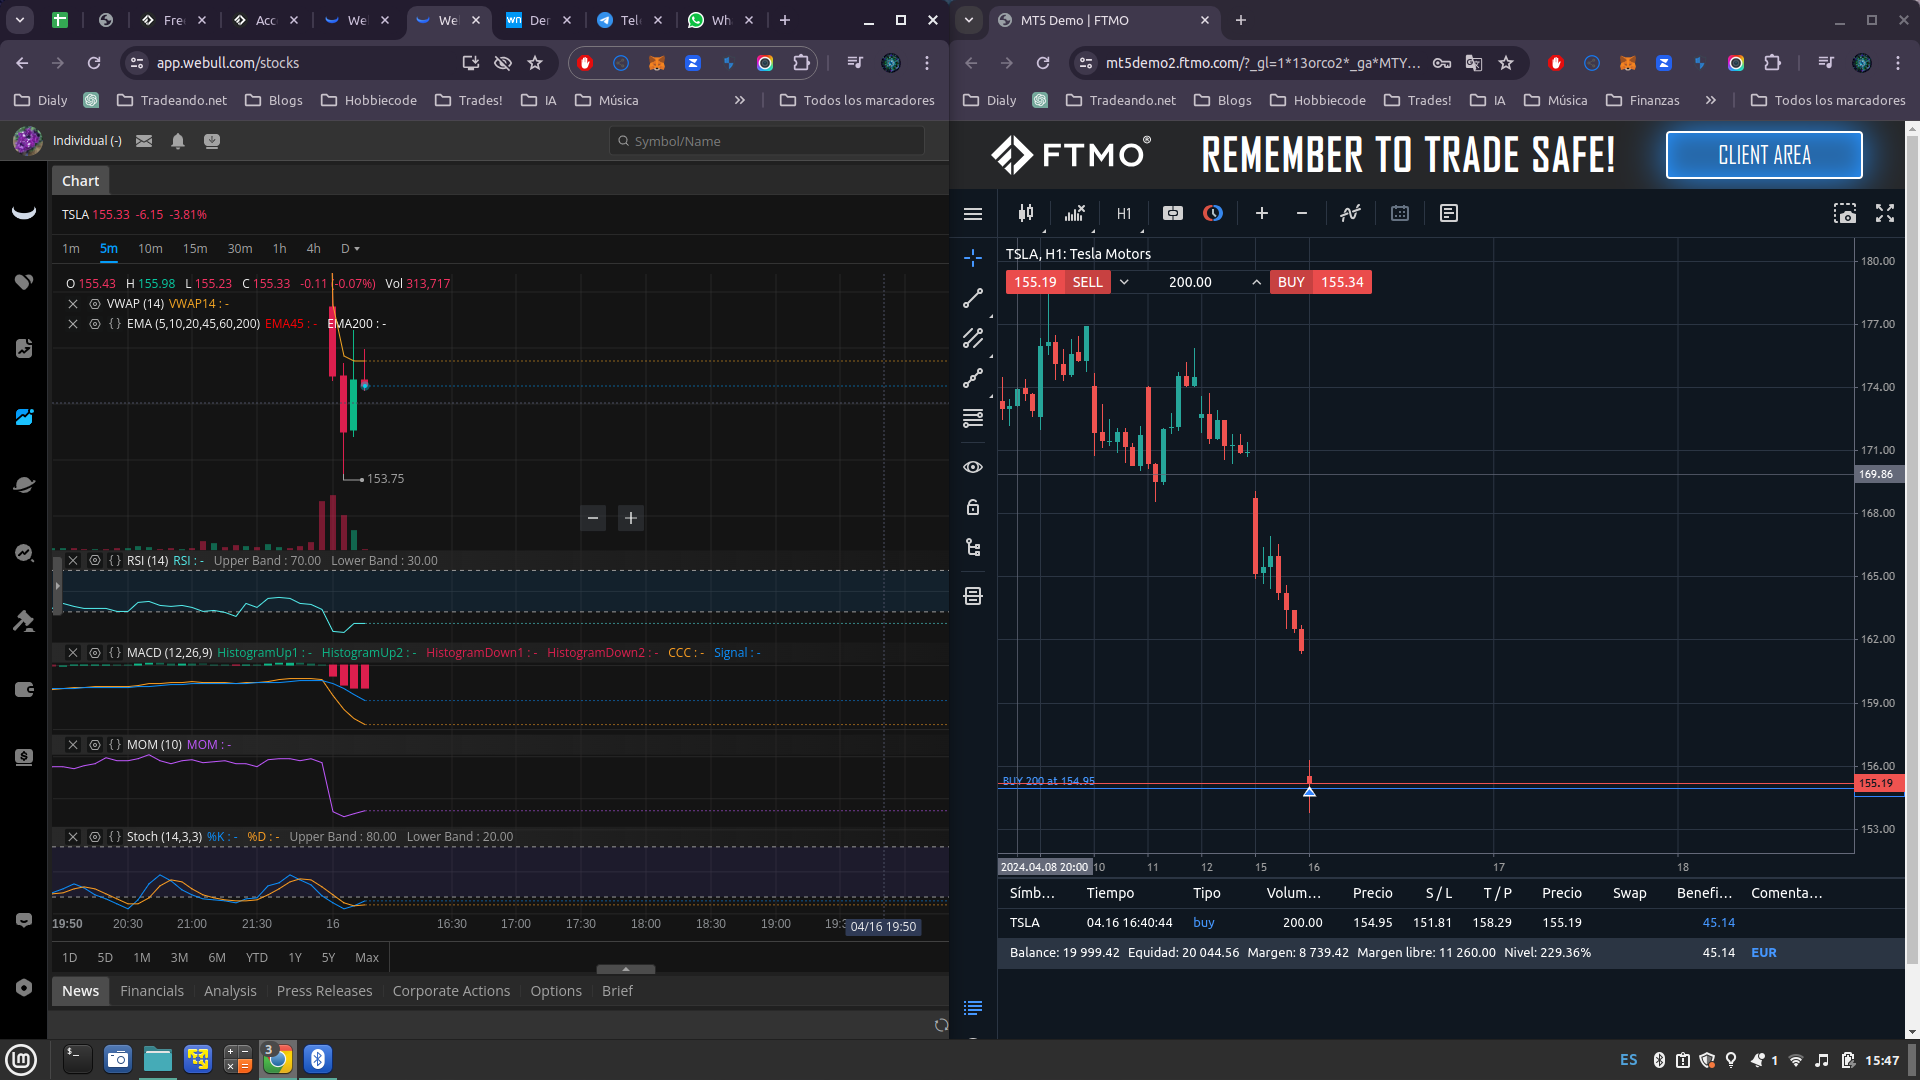Viewport: 1920px width, 1080px height.
Task: Click the chart type candlestick icon
Action: pyautogui.click(x=1026, y=213)
